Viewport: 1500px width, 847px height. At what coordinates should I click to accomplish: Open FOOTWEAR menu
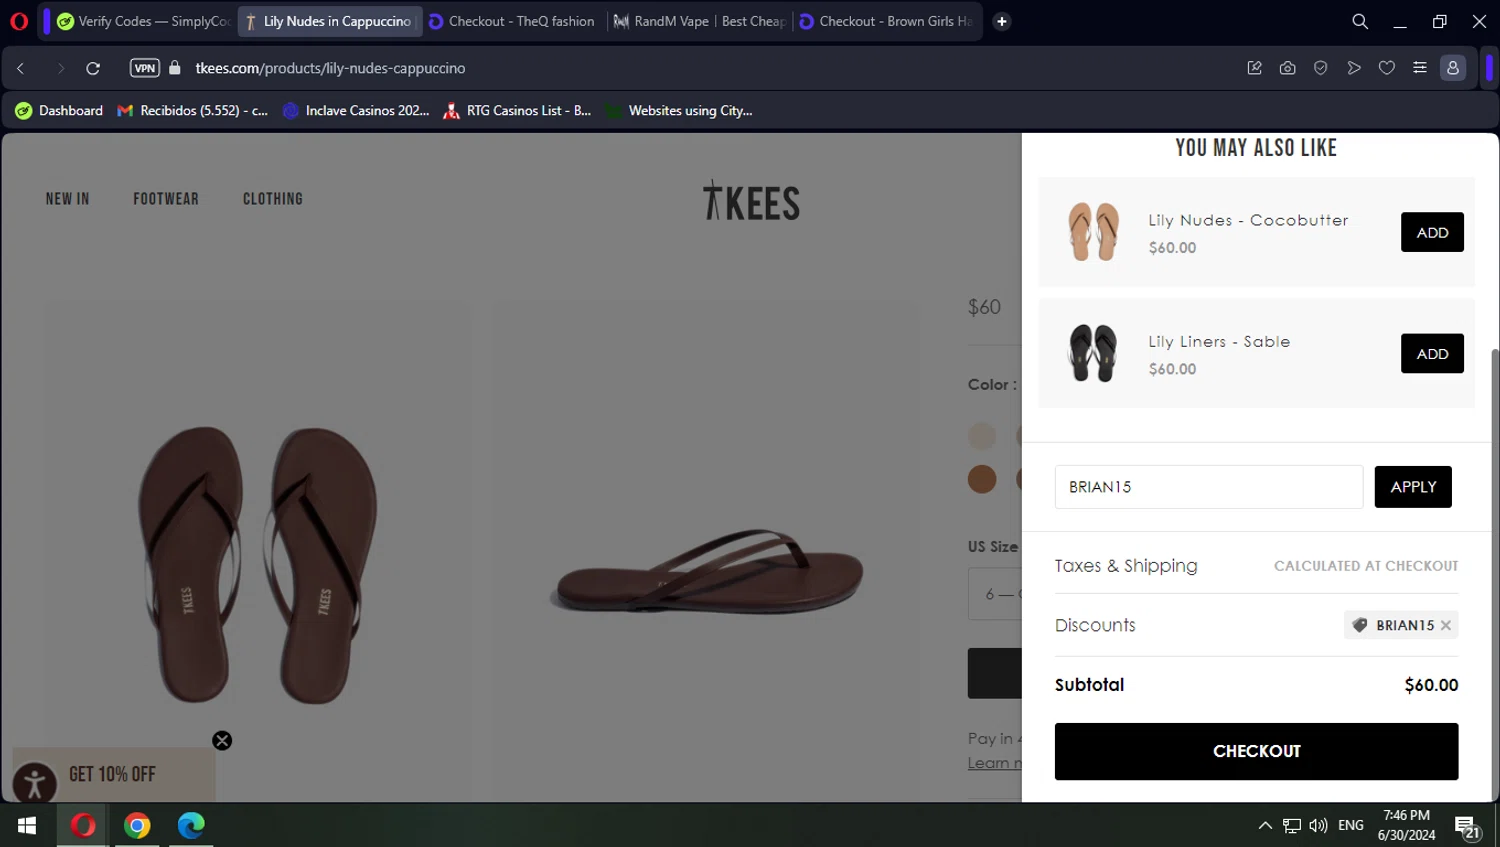[x=166, y=199]
